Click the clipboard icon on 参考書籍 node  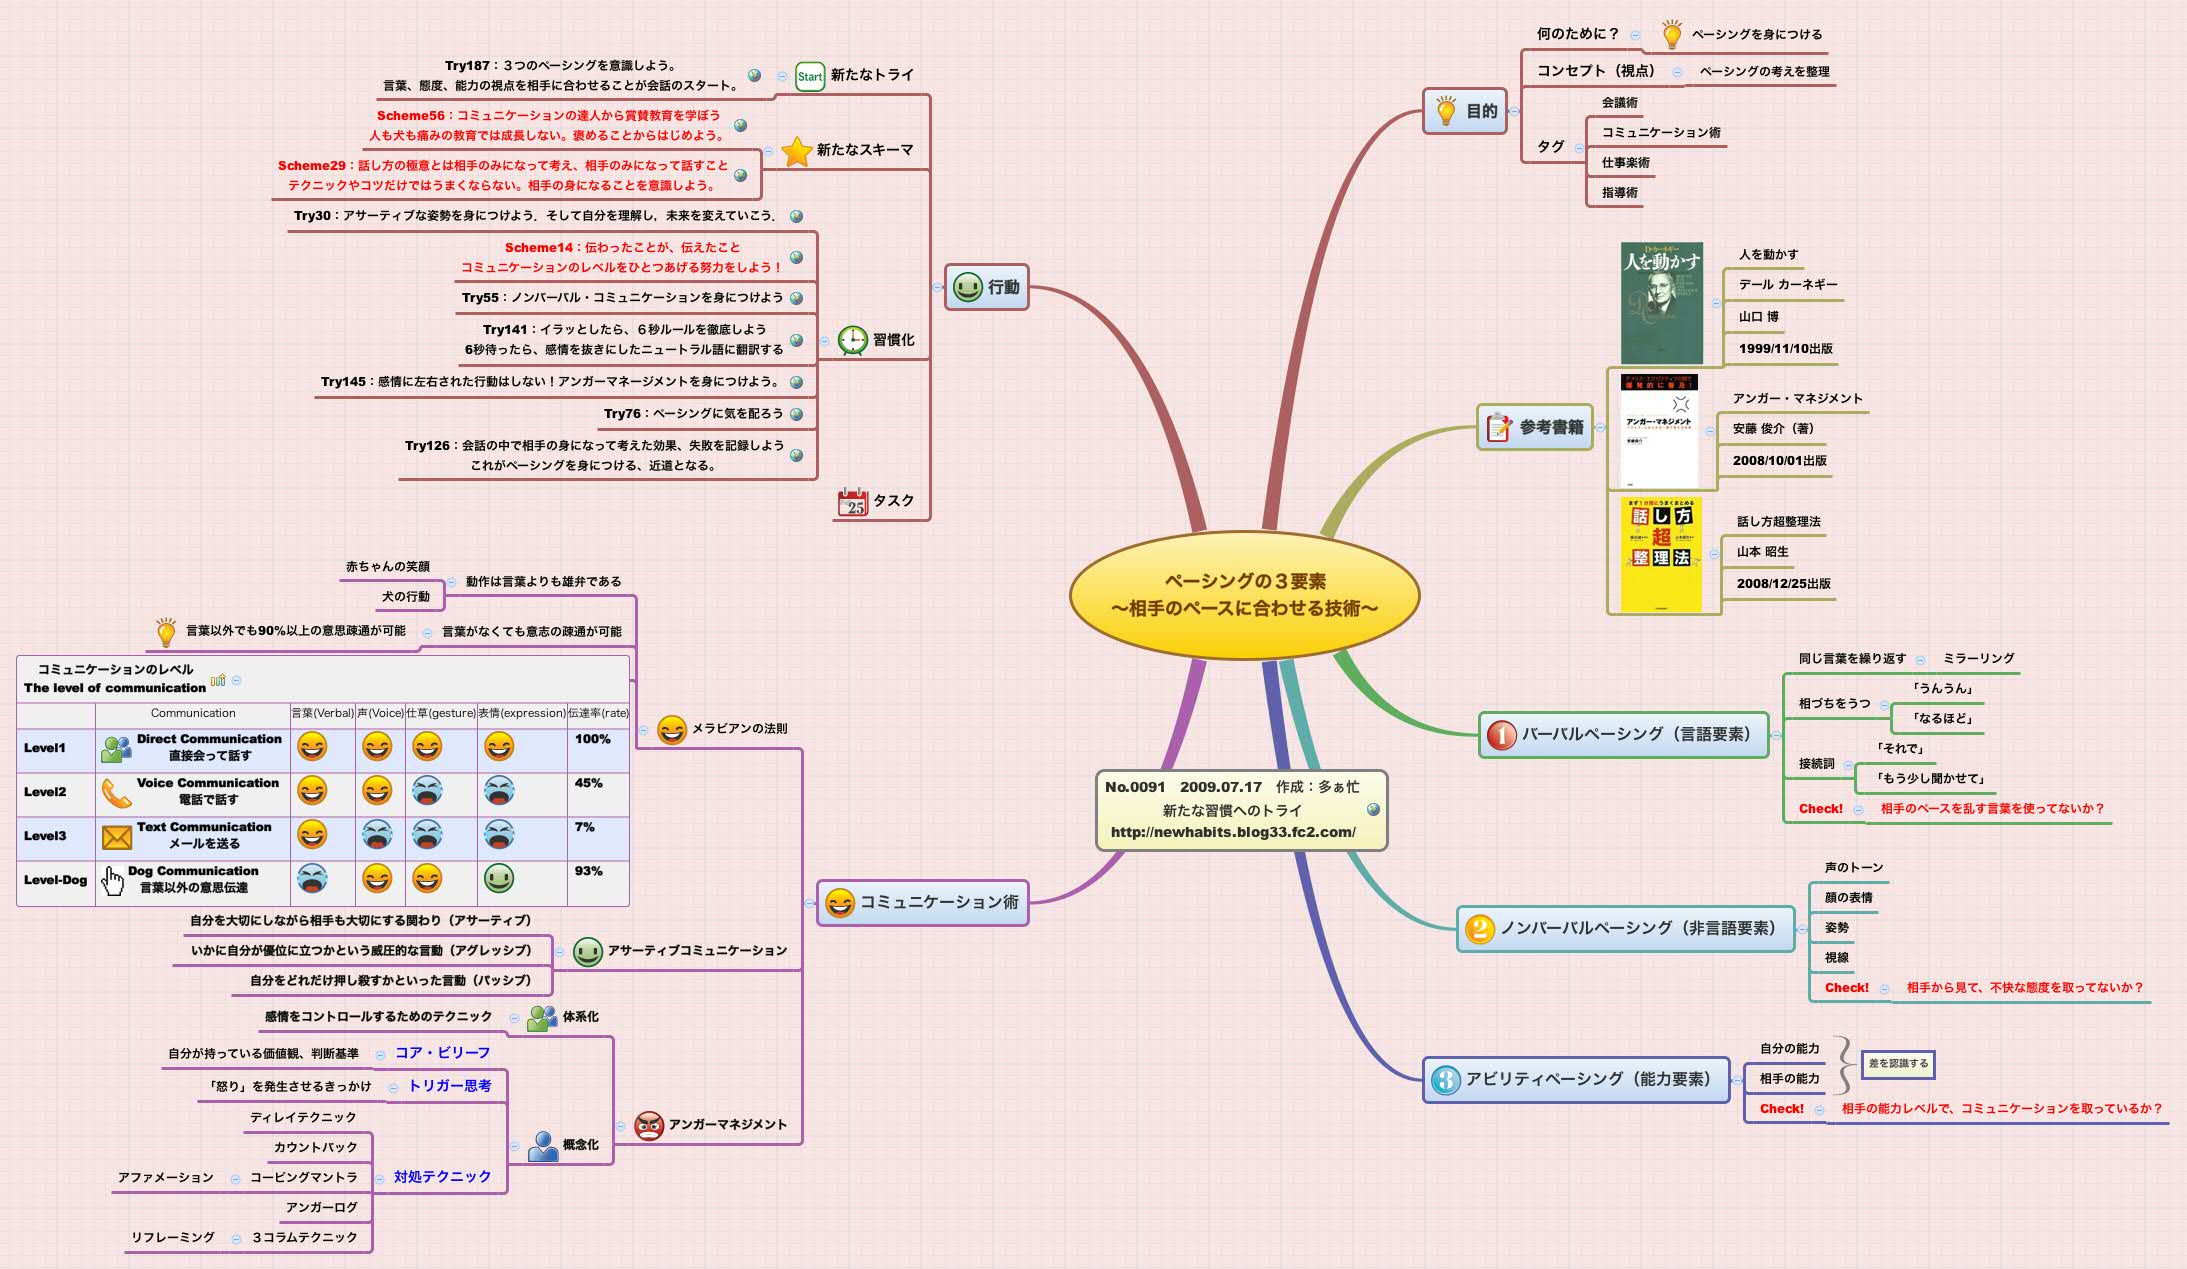(x=1497, y=428)
